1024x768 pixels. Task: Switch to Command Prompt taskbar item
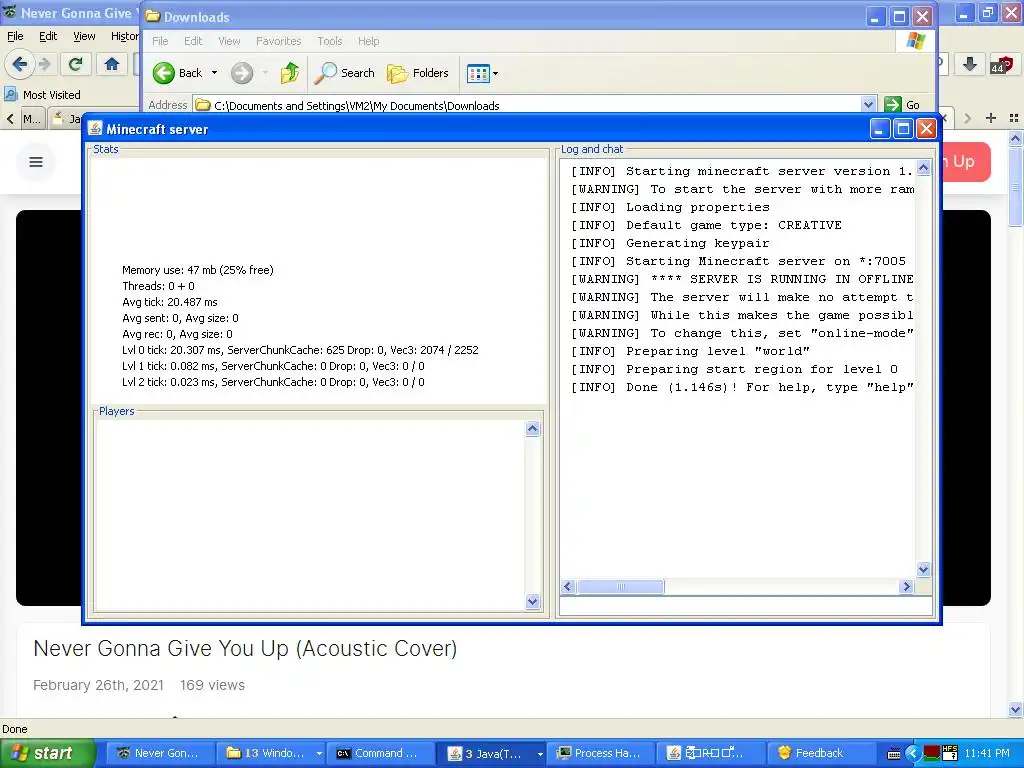(380, 753)
